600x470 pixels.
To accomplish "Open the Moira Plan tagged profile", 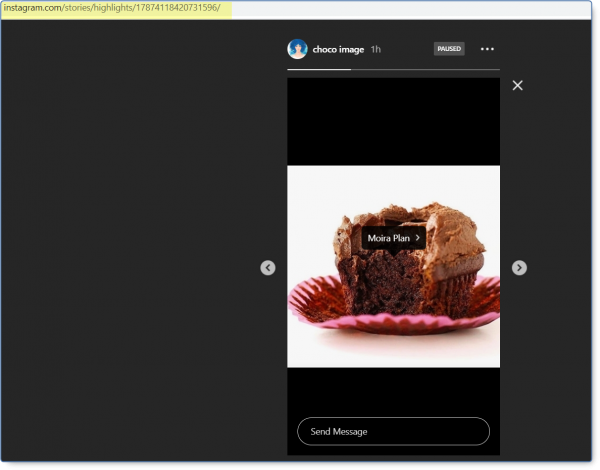I will click(x=394, y=238).
